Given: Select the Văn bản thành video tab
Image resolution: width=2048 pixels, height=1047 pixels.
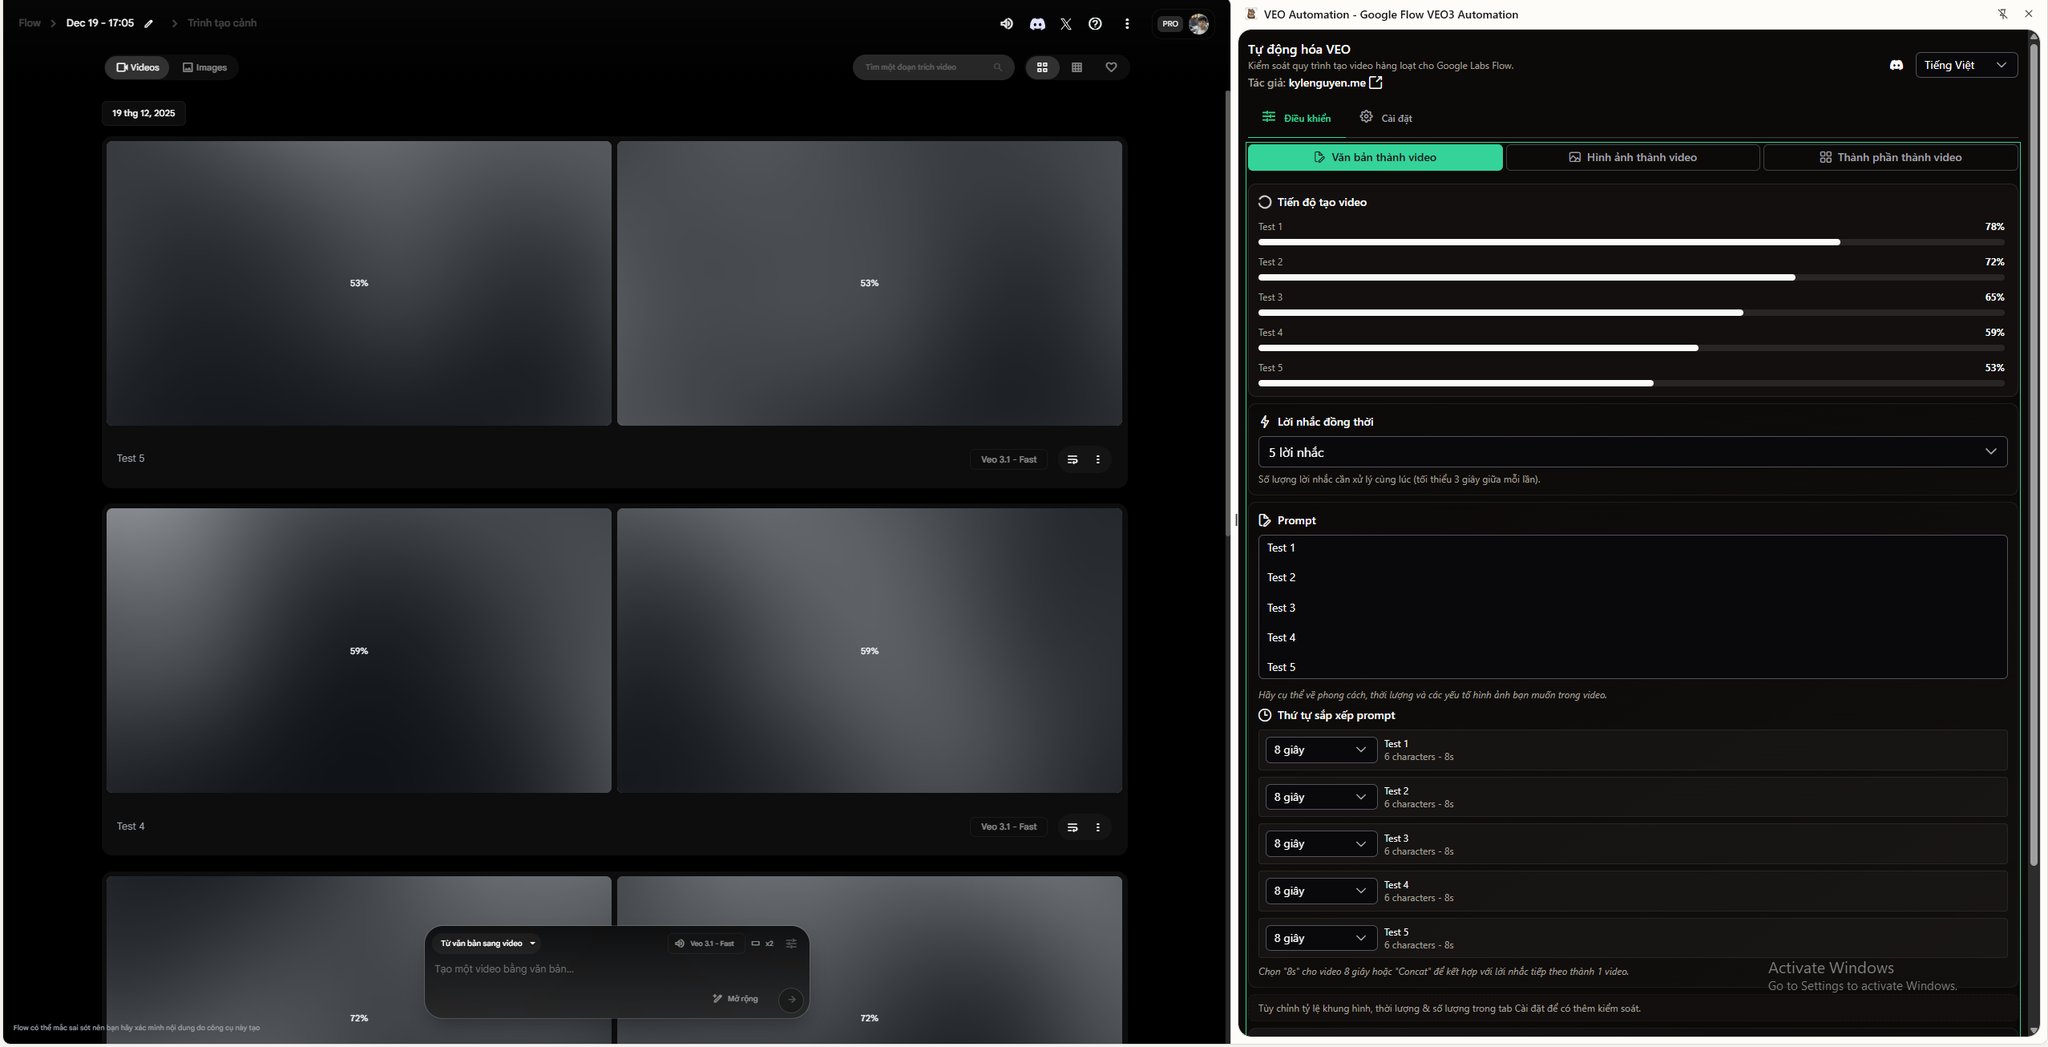Looking at the screenshot, I should pos(1375,158).
